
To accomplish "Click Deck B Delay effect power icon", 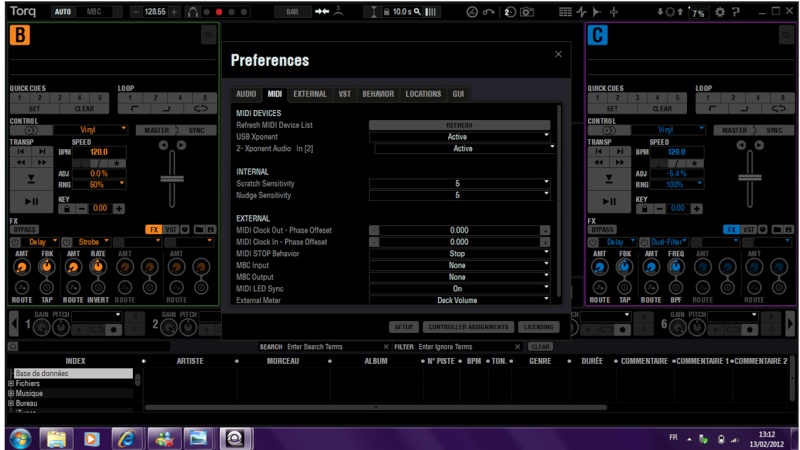I will pos(15,242).
